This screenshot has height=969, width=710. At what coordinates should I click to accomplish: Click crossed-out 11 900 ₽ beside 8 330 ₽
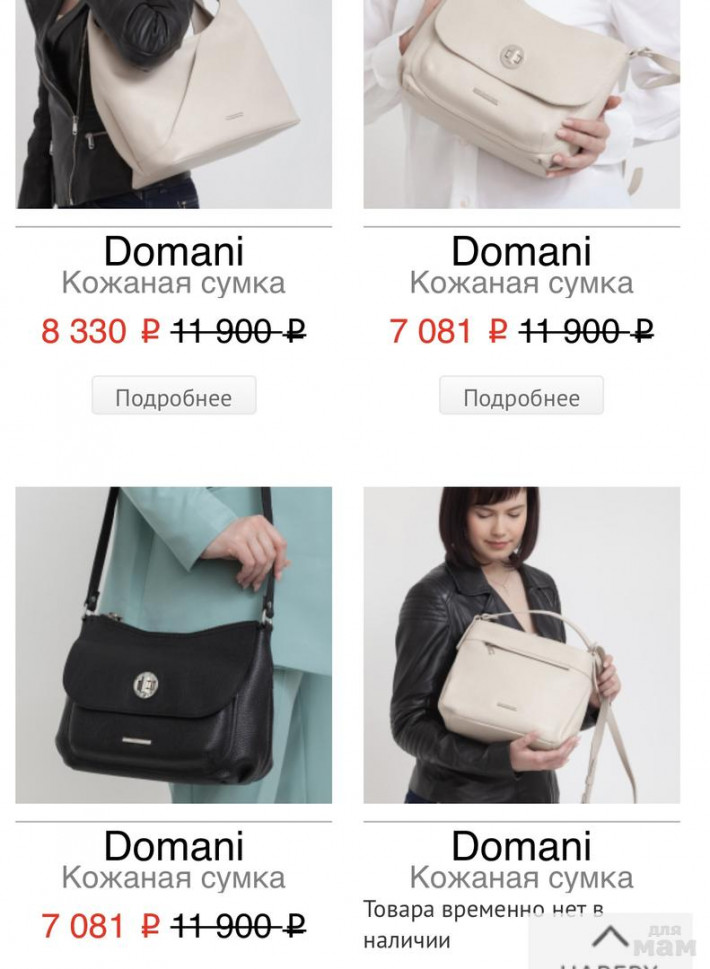pos(239,331)
